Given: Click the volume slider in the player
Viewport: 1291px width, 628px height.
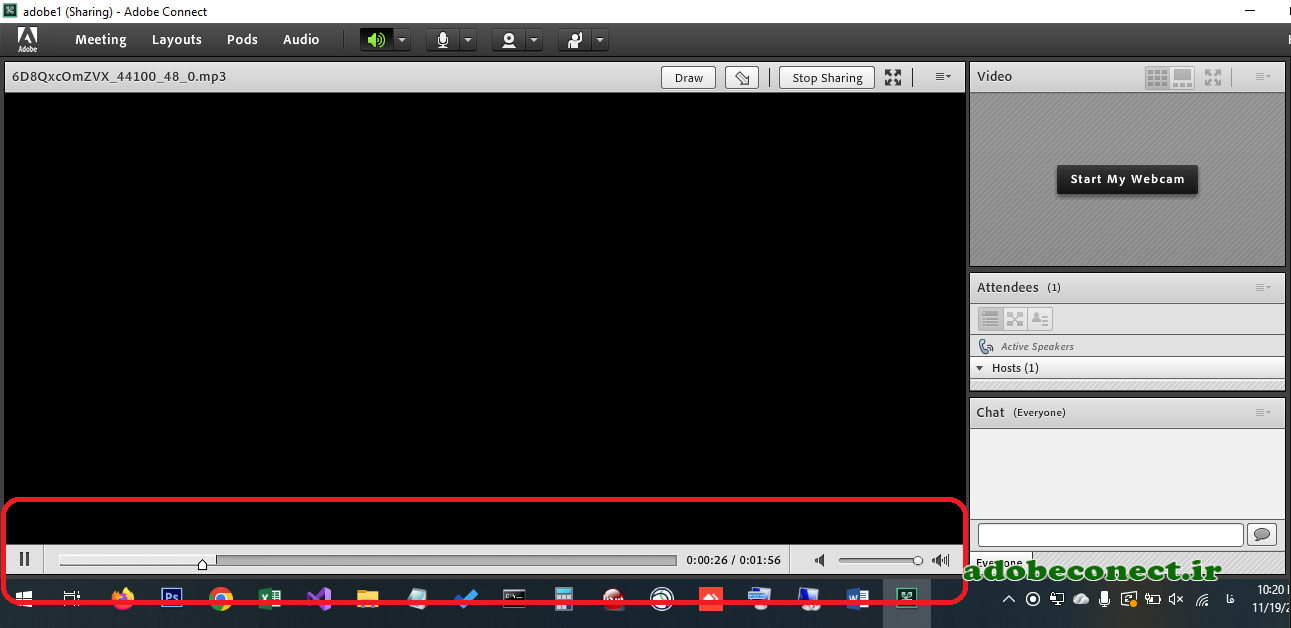Looking at the screenshot, I should pos(878,561).
